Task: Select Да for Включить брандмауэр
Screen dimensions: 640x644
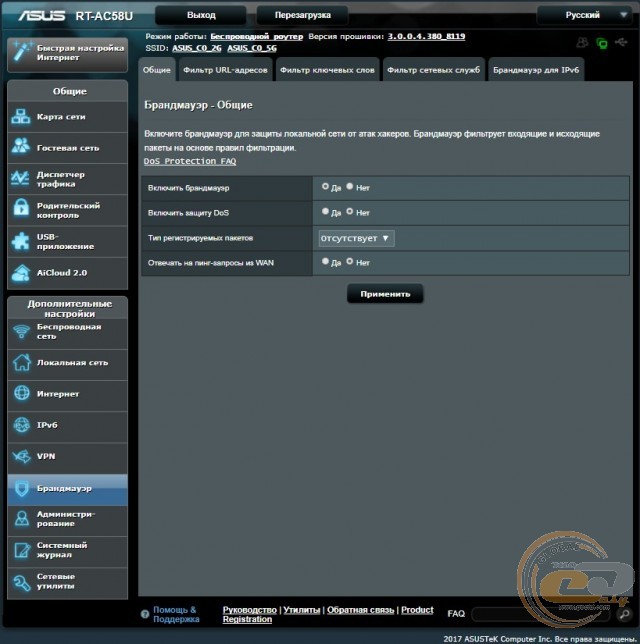Action: [325, 186]
